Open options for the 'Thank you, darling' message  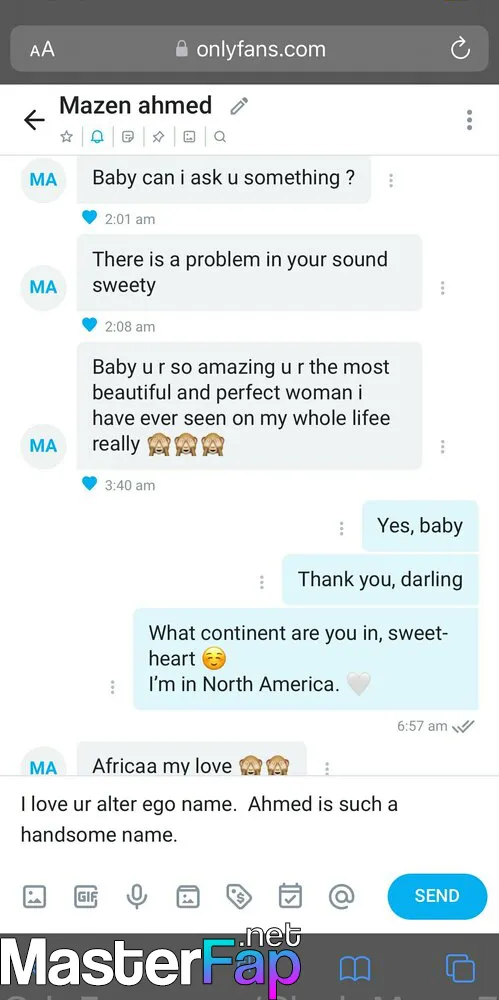coord(262,582)
